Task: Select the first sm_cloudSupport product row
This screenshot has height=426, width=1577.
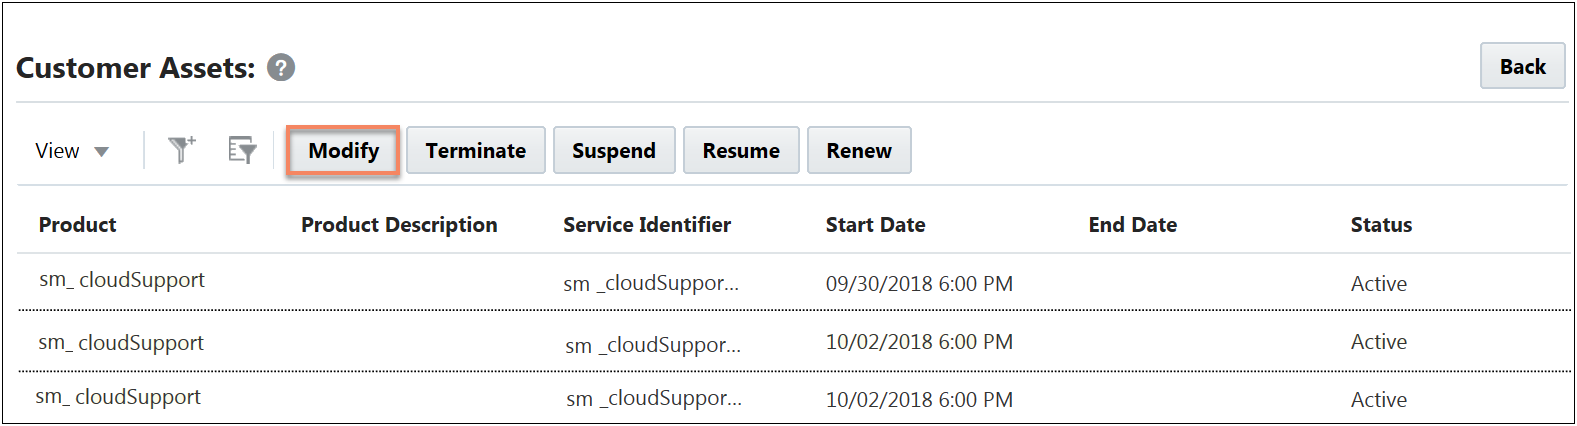Action: 122,280
